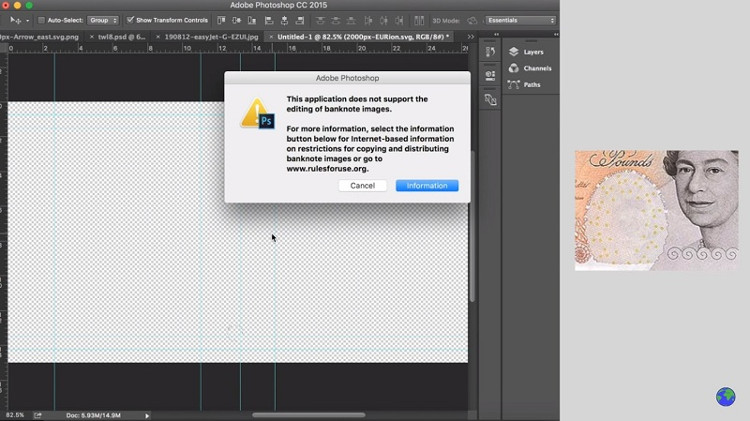Click the Distribute right edges icon
750x421 pixels.
(399, 20)
